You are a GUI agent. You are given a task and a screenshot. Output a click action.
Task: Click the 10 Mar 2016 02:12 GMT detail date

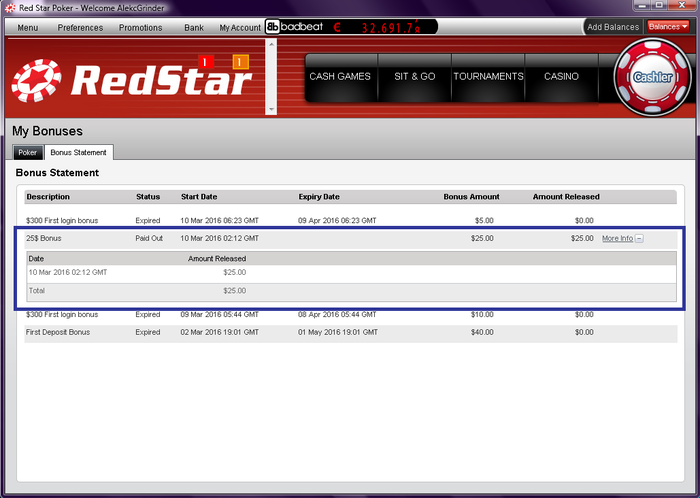tap(68, 272)
